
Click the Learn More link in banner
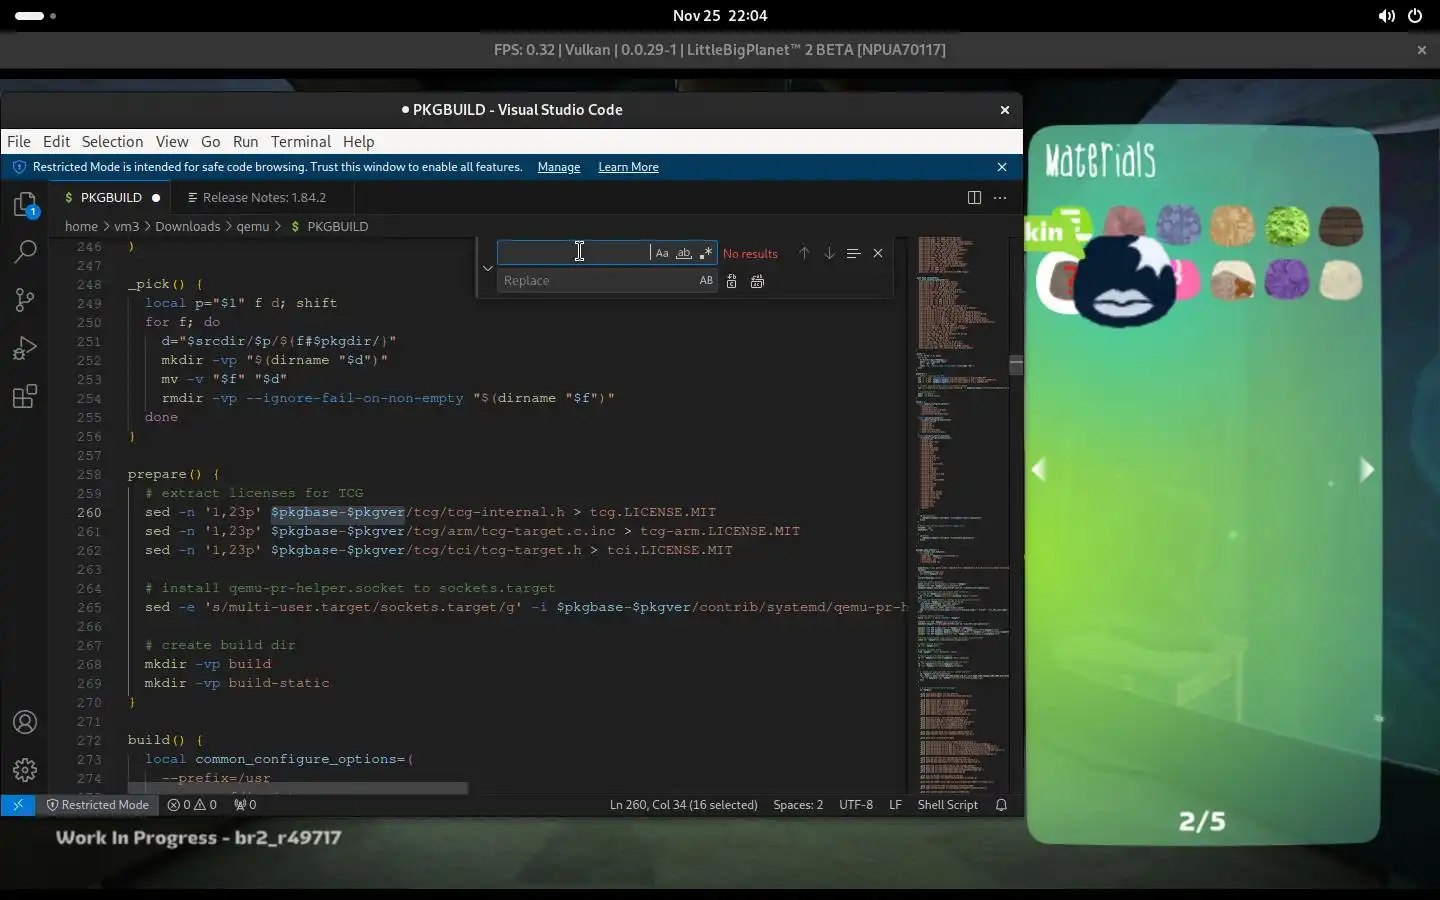click(x=628, y=167)
